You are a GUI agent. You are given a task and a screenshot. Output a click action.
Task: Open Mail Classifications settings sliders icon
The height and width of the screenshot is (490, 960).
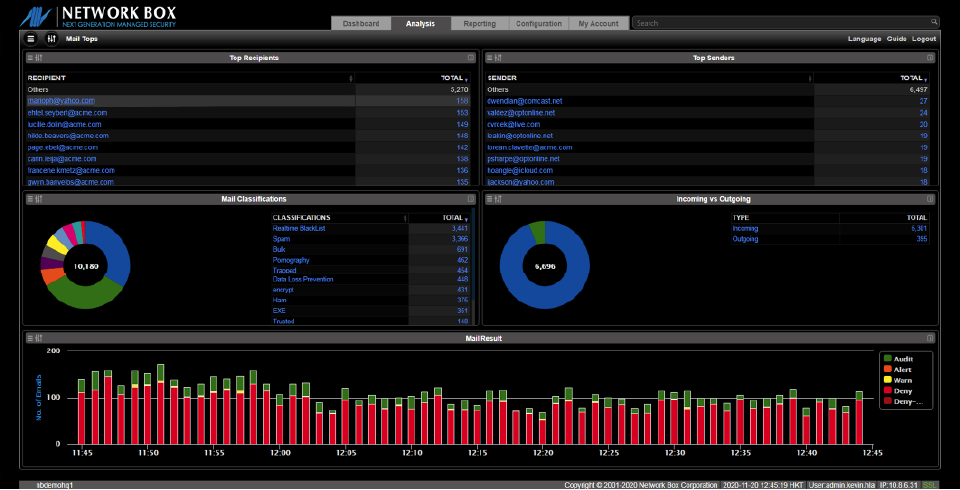coord(39,199)
